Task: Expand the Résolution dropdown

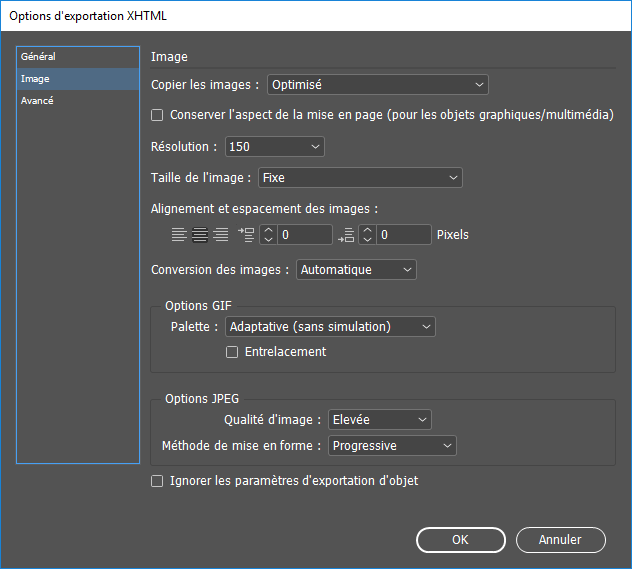Action: coord(274,147)
